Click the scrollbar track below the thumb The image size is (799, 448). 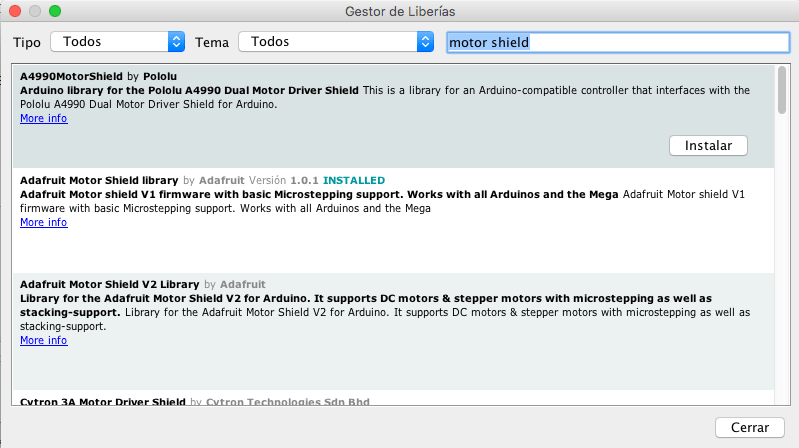coord(782,260)
